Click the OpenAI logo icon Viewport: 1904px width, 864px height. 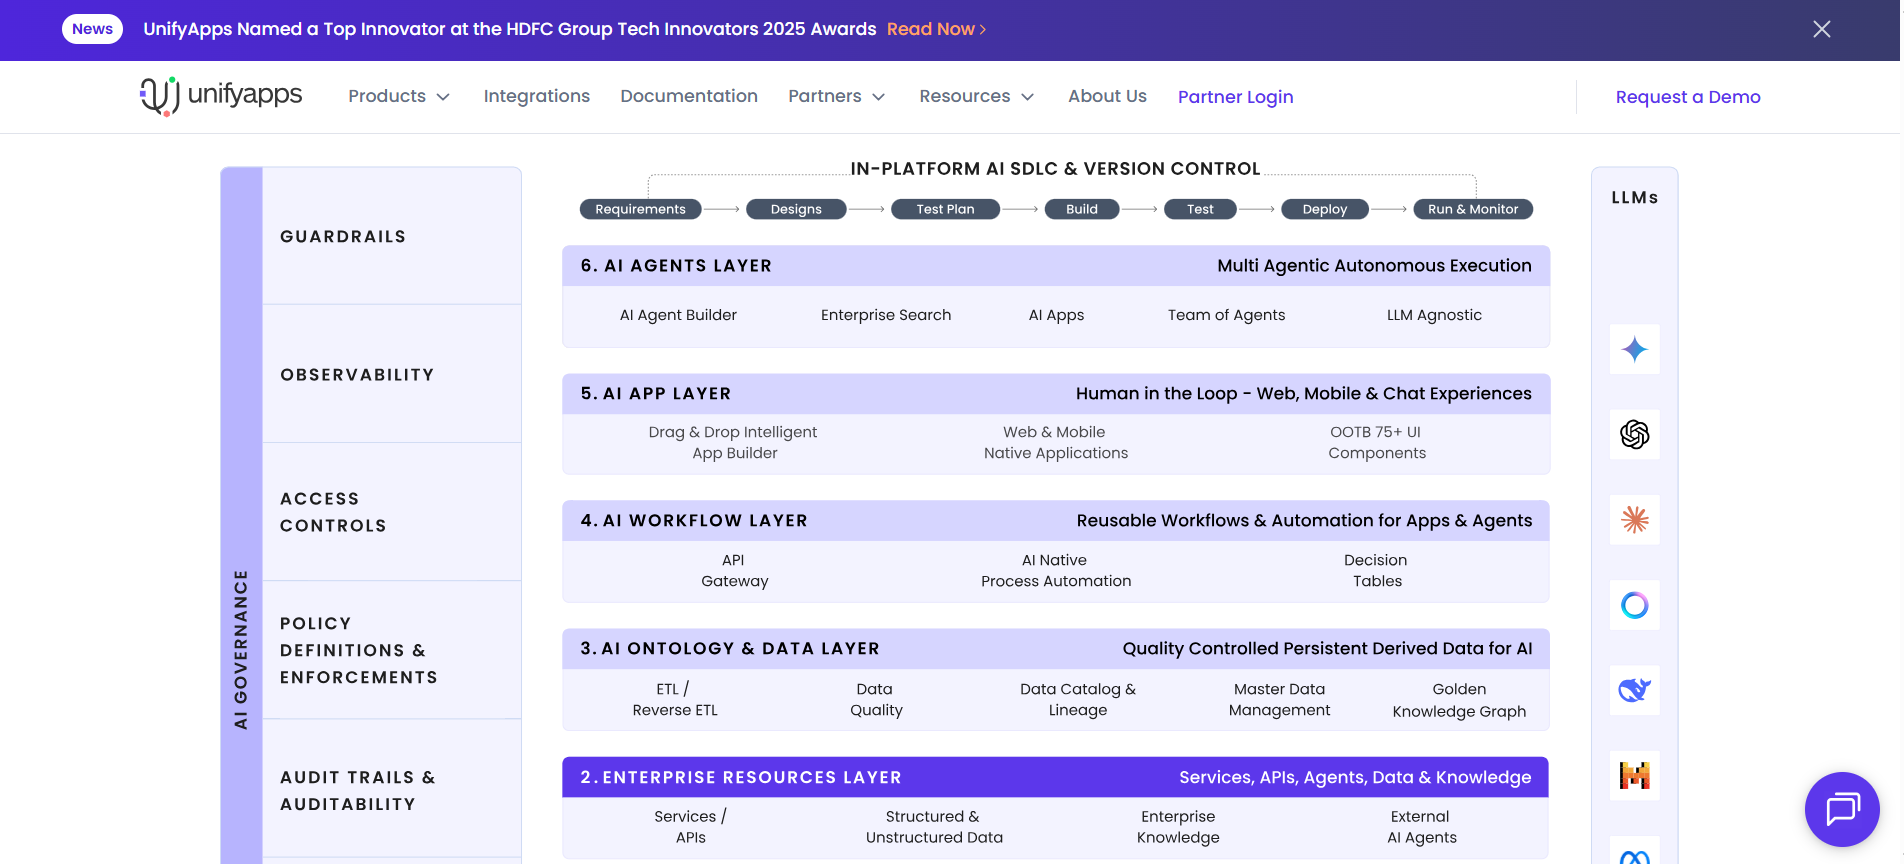(x=1634, y=434)
